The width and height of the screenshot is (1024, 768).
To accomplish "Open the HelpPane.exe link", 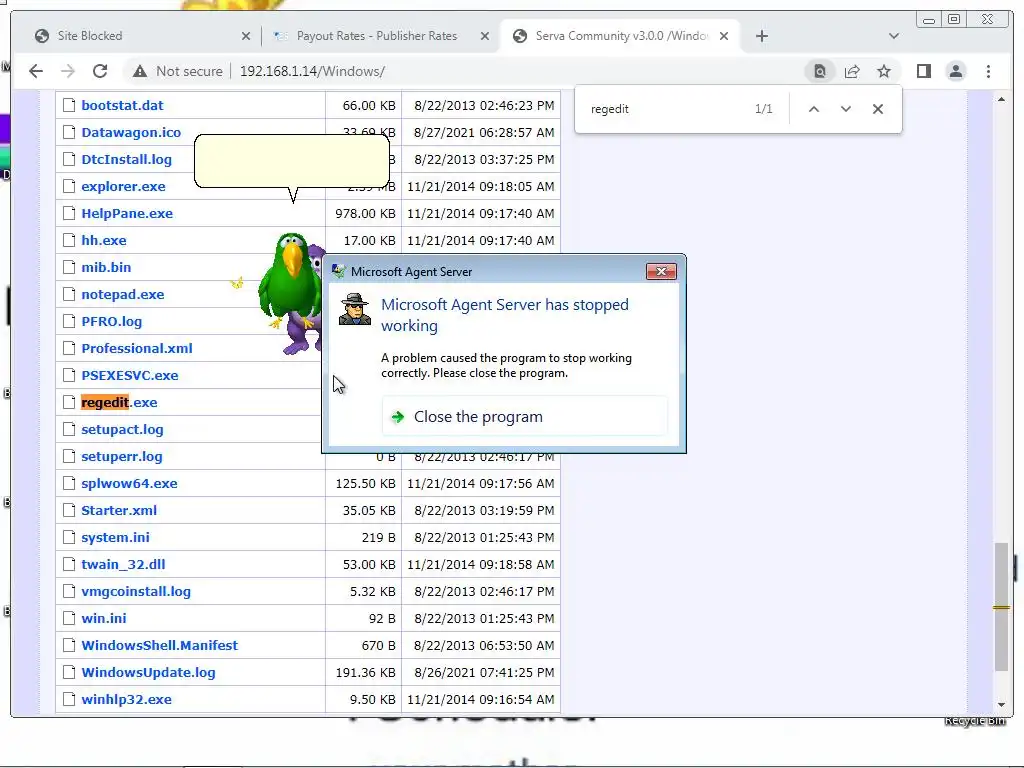I will (x=127, y=214).
